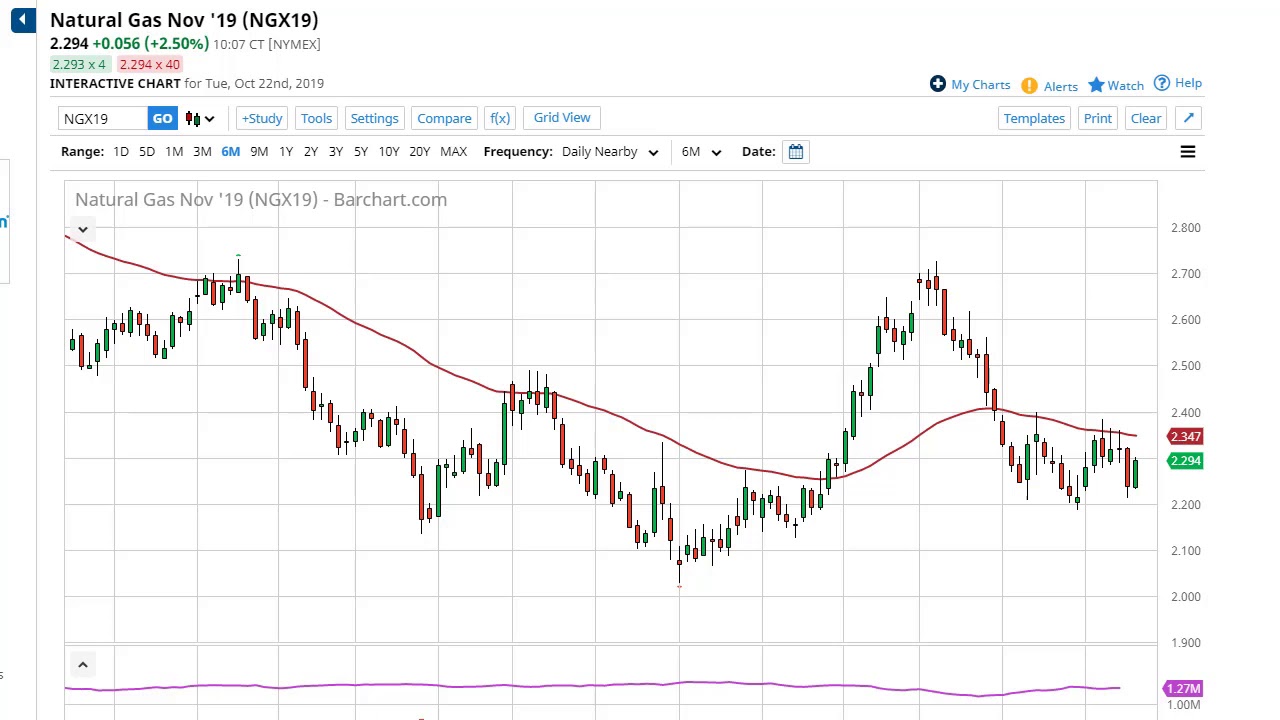This screenshot has height=720, width=1280.
Task: Open the Compare option
Action: [444, 118]
